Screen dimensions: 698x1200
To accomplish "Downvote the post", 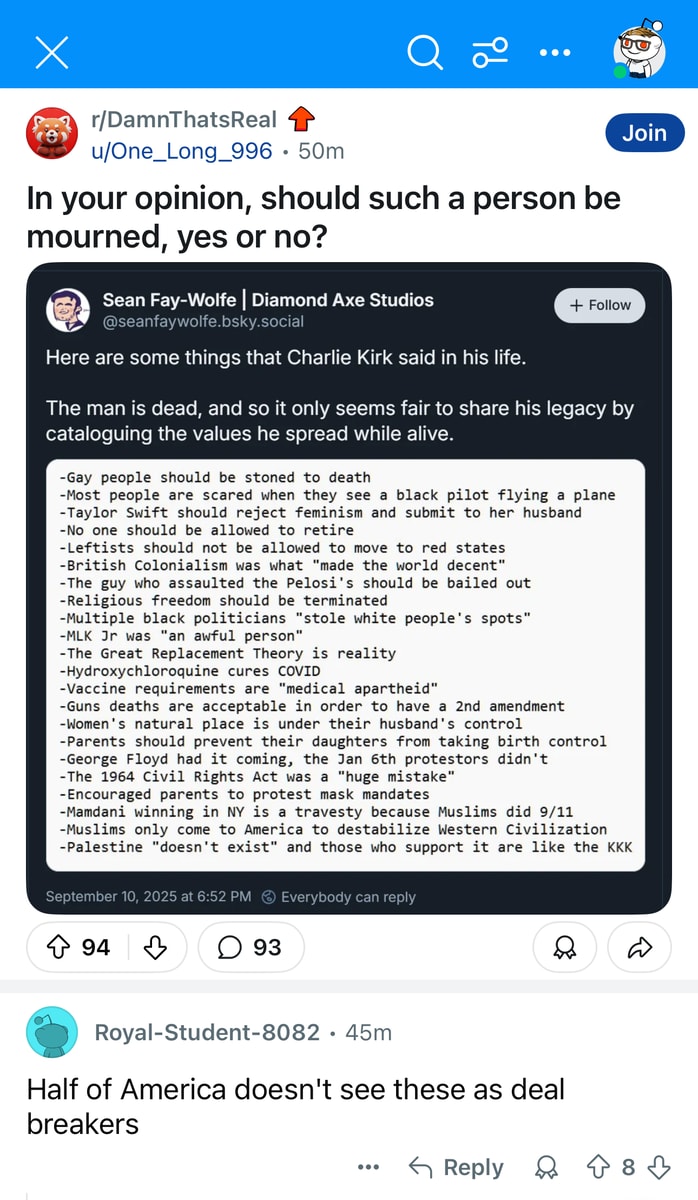I will (155, 947).
